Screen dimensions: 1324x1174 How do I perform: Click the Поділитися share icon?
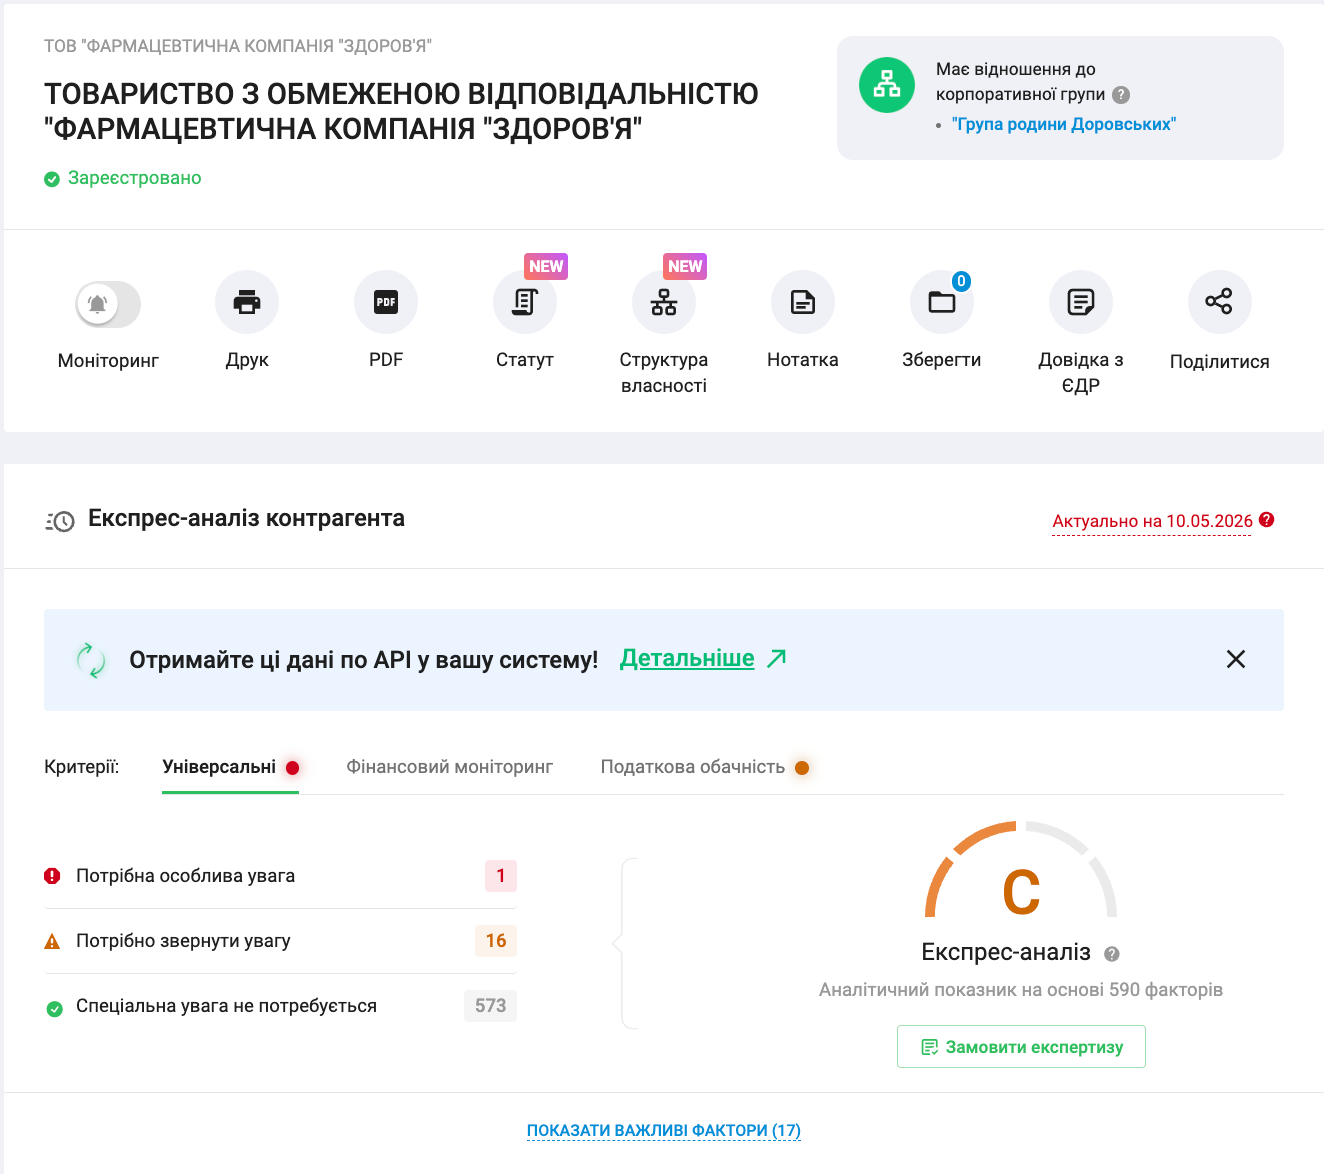tap(1220, 302)
